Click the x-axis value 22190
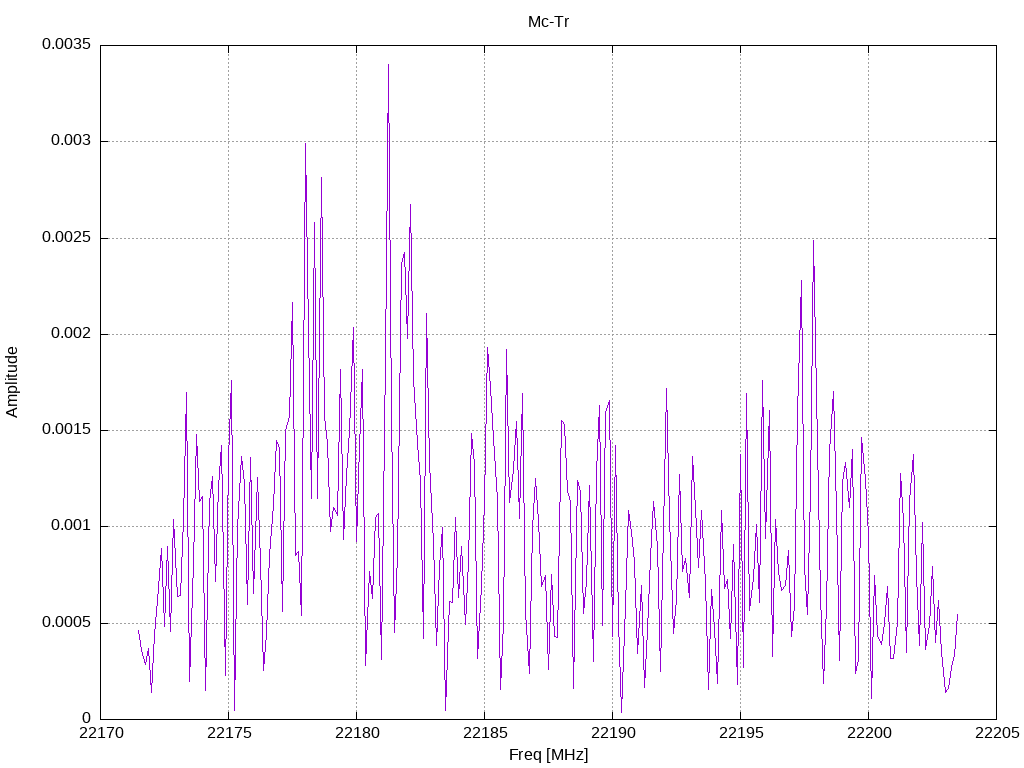 [613, 733]
